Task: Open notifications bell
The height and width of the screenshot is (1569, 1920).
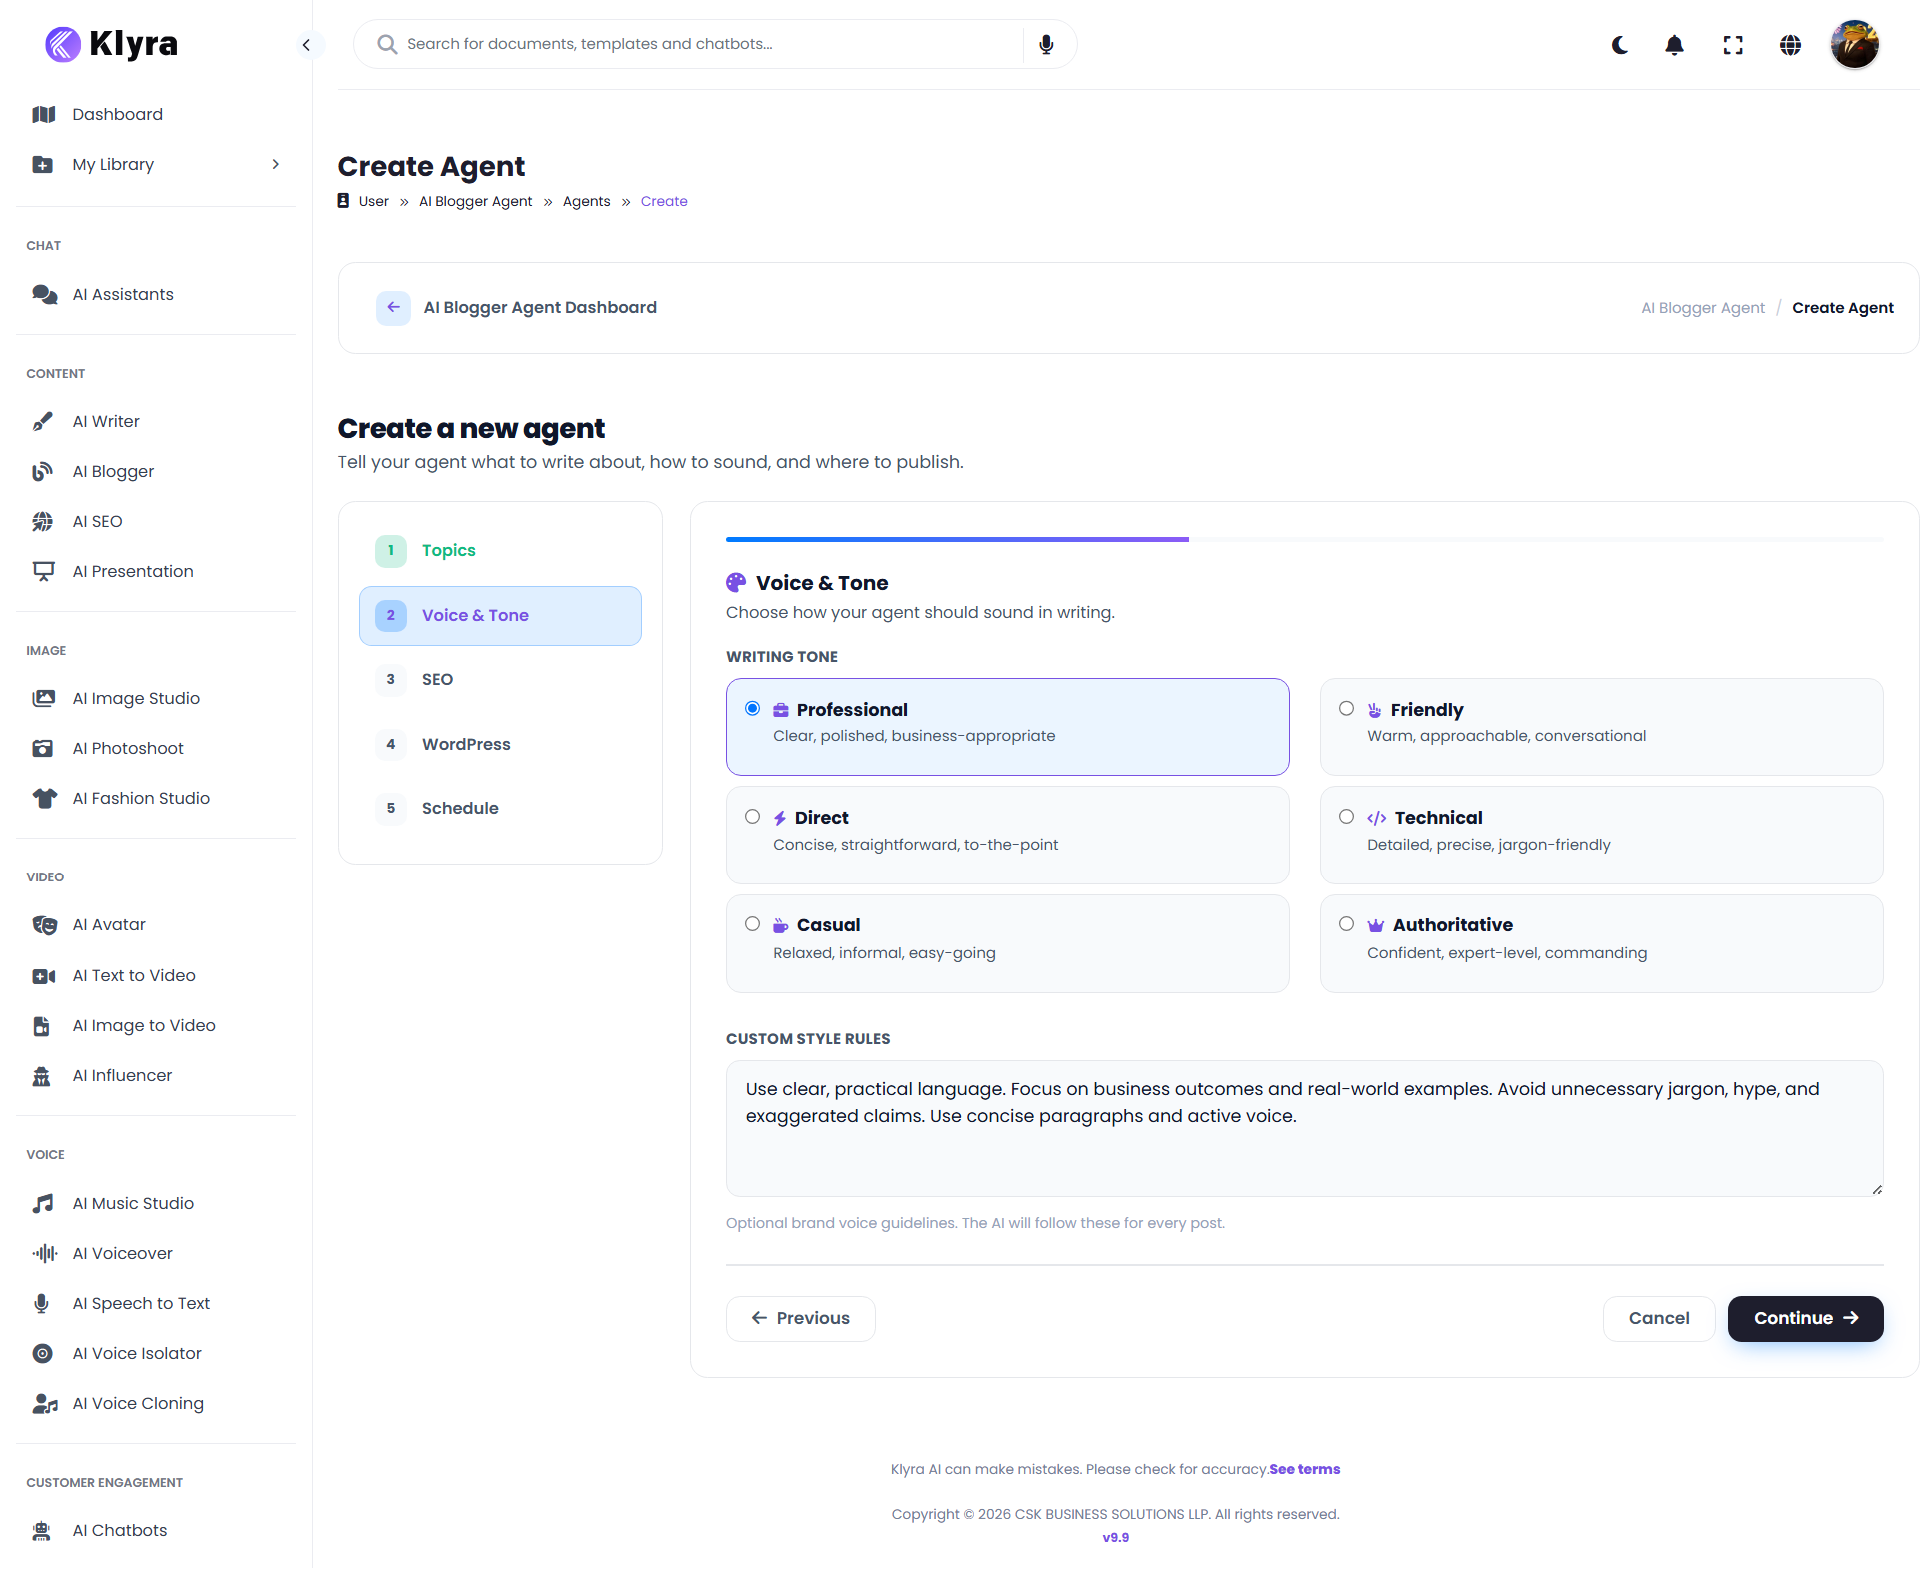Action: point(1675,45)
